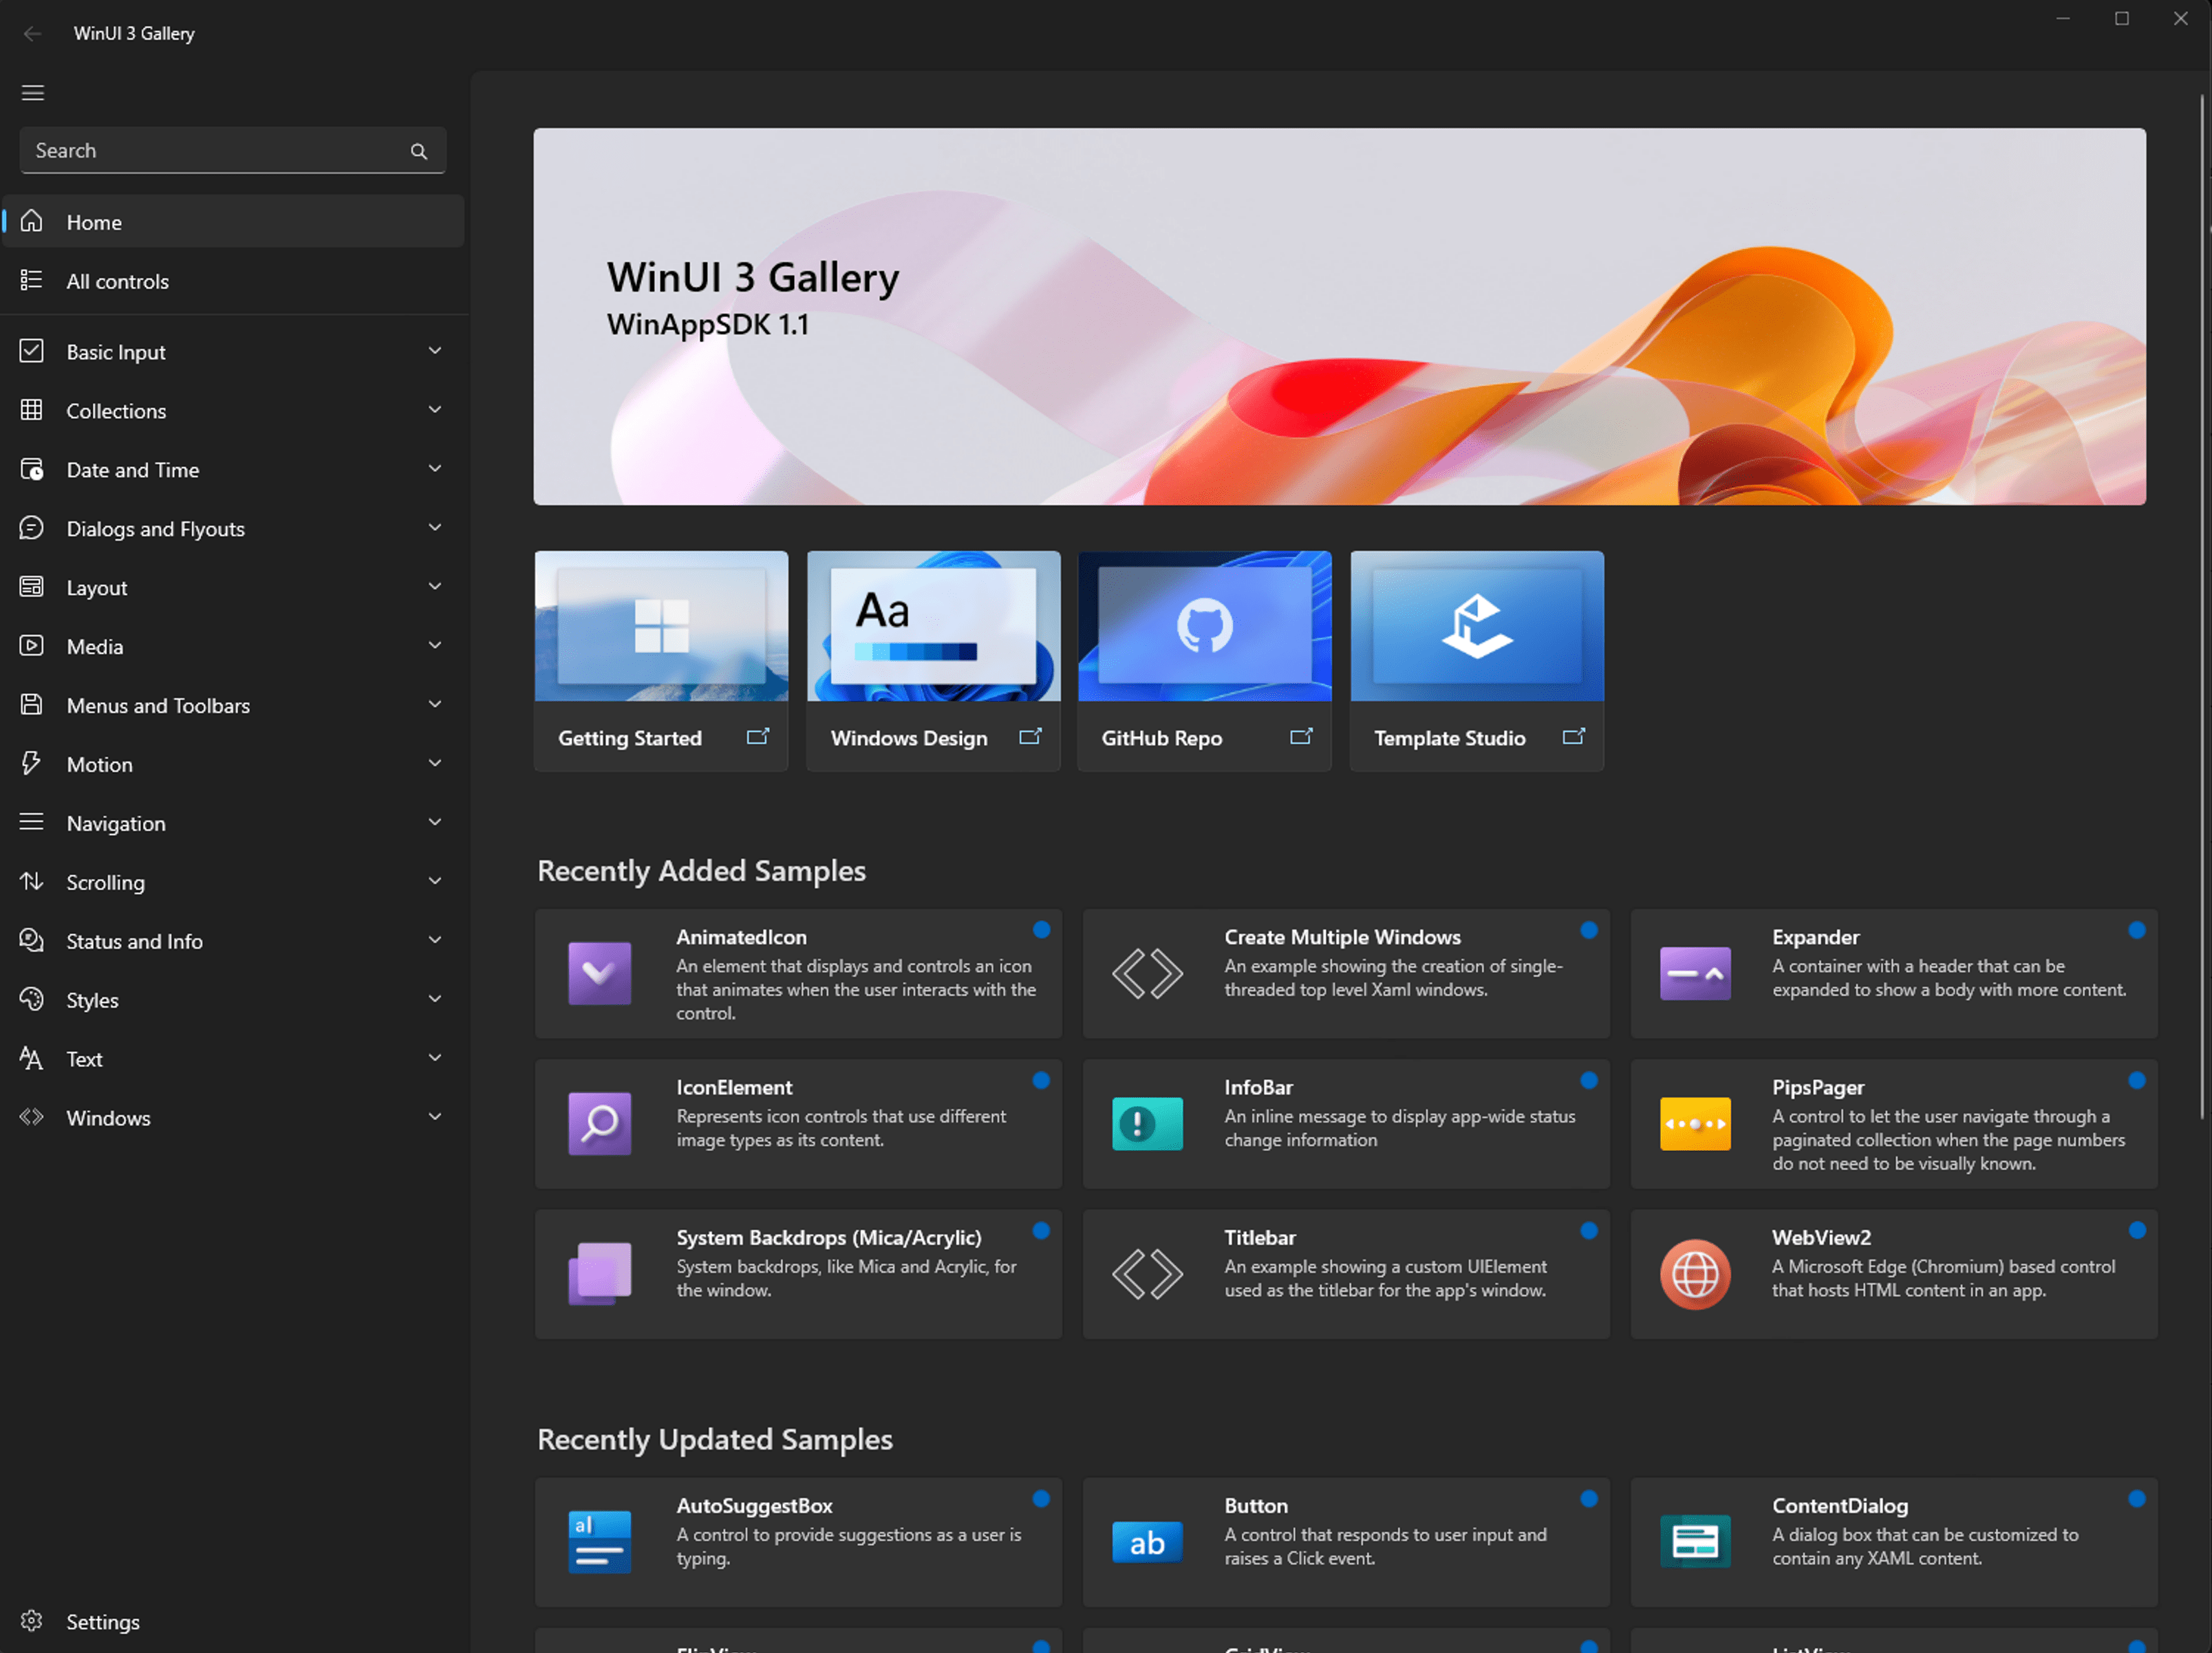Click the WebView2 globe icon
This screenshot has height=1653, width=2212.
[1694, 1274]
